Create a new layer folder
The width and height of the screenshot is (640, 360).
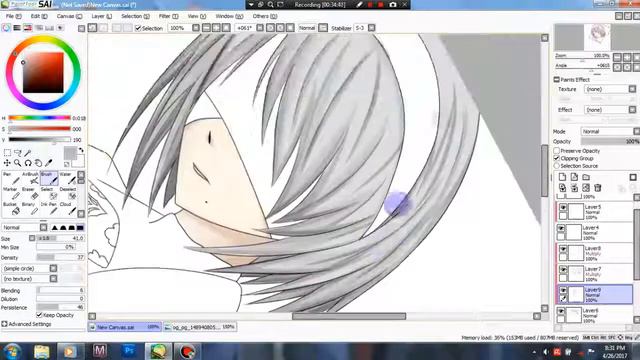pos(586,177)
